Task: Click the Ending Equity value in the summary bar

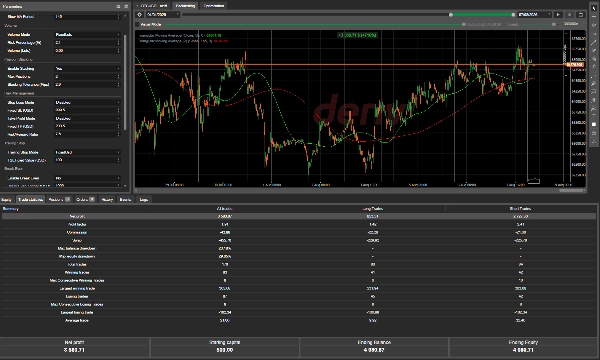Action: tap(523, 350)
